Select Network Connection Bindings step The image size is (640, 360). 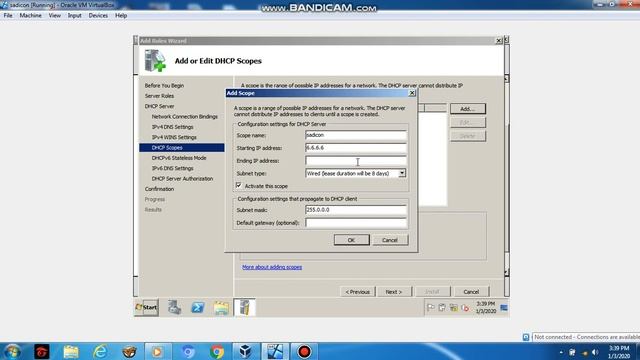tap(184, 117)
